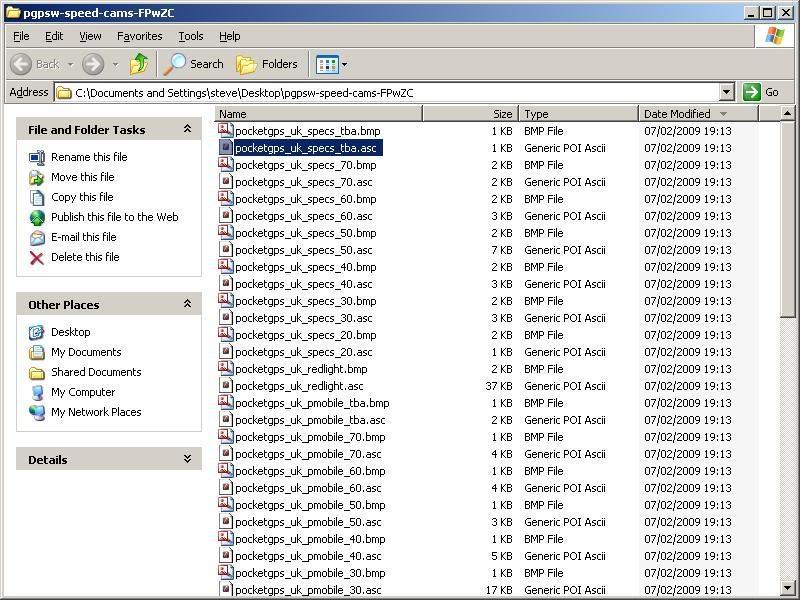Screen dimensions: 800x600
Task: Select file pocketgps_uk_pmobile_40.bmp
Action: (310, 539)
